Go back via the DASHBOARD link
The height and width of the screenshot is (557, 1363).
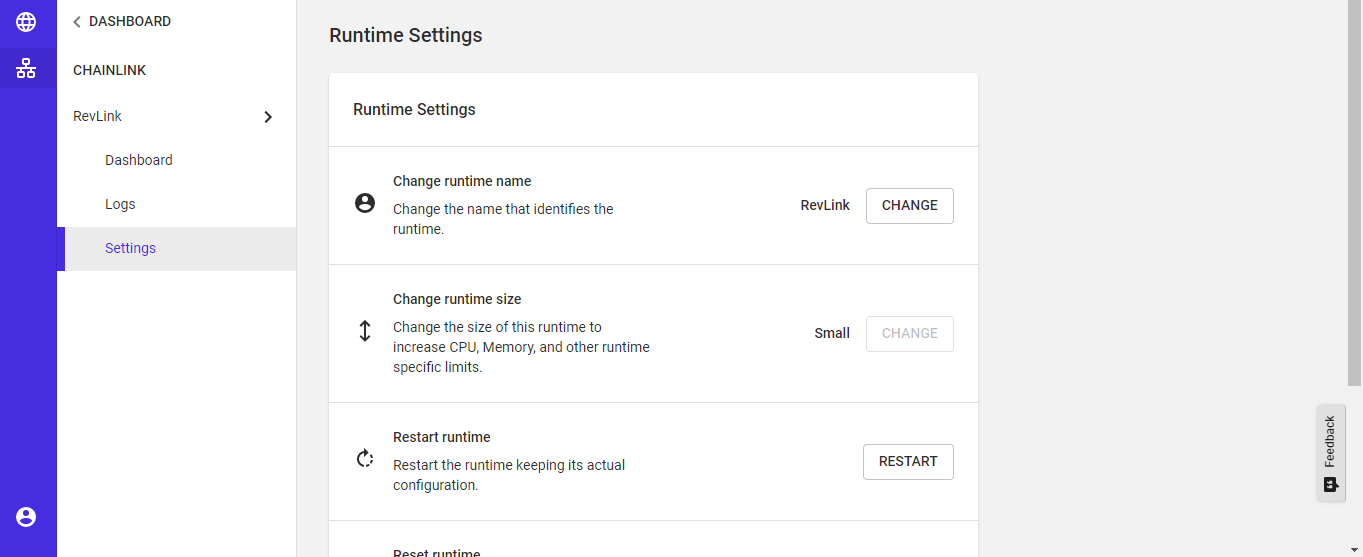click(130, 21)
